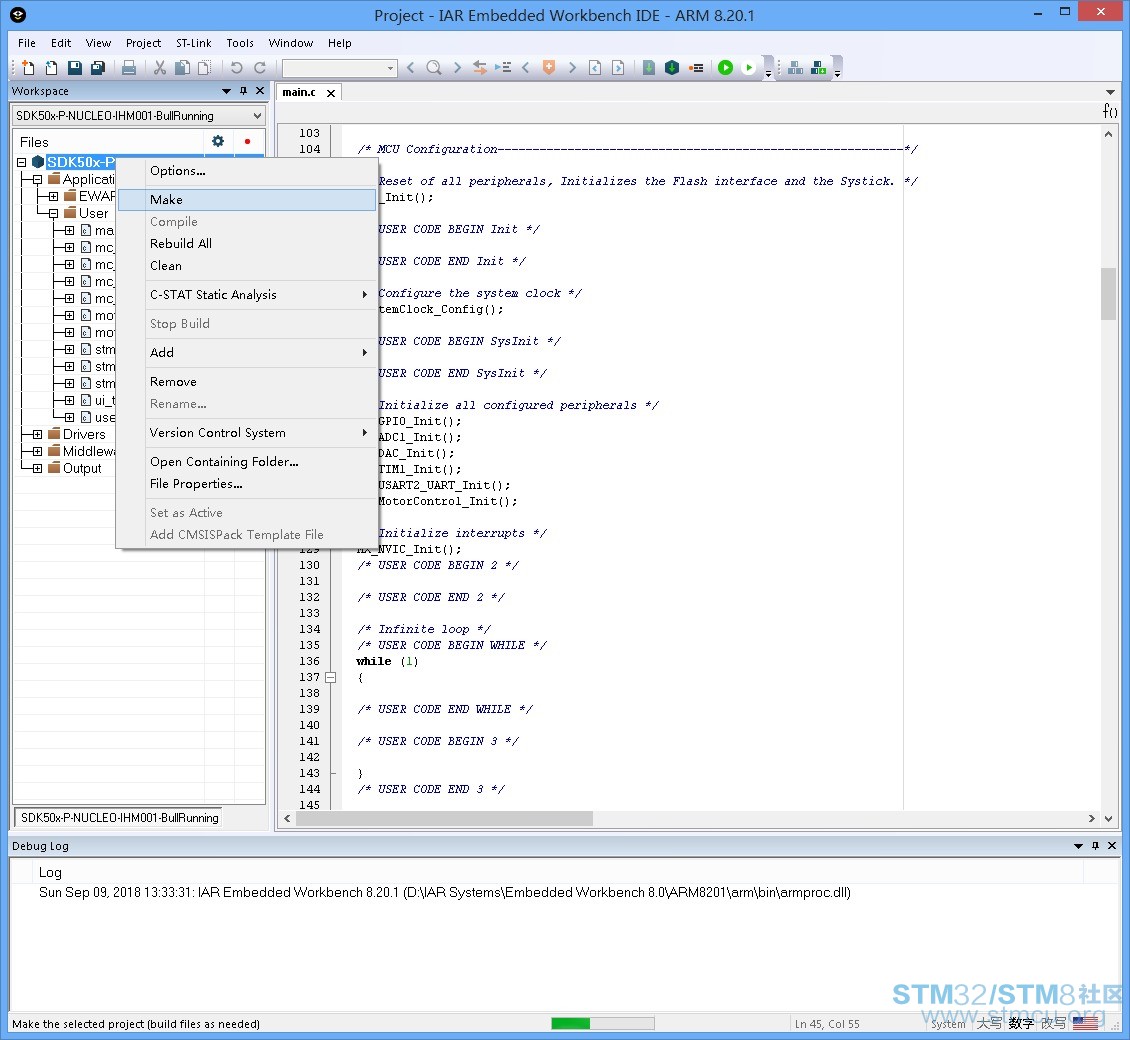Expand the Output folder node

coord(37,468)
